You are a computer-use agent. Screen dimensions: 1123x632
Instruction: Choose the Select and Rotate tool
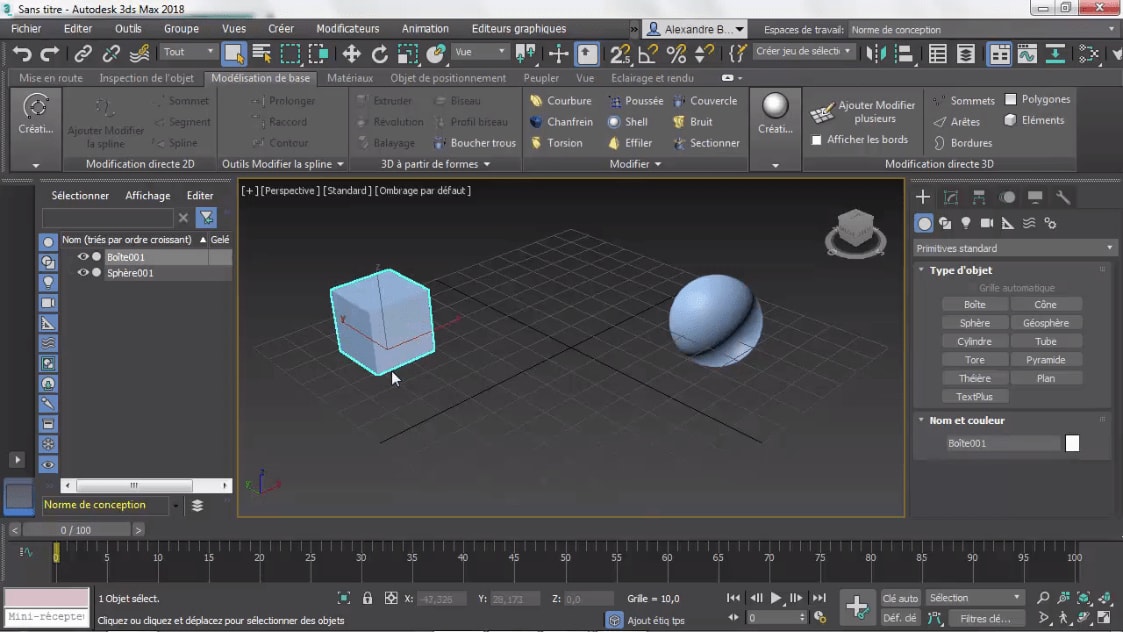pos(380,53)
